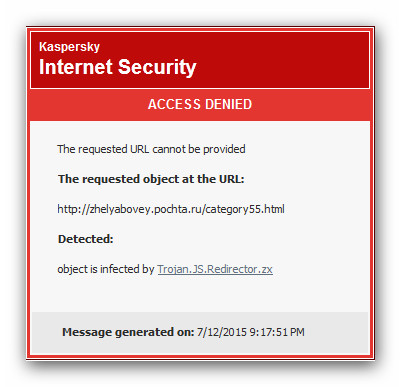The width and height of the screenshot is (401, 387).
Task: Click the category55.html part of the URL
Action: pyautogui.click(x=245, y=209)
